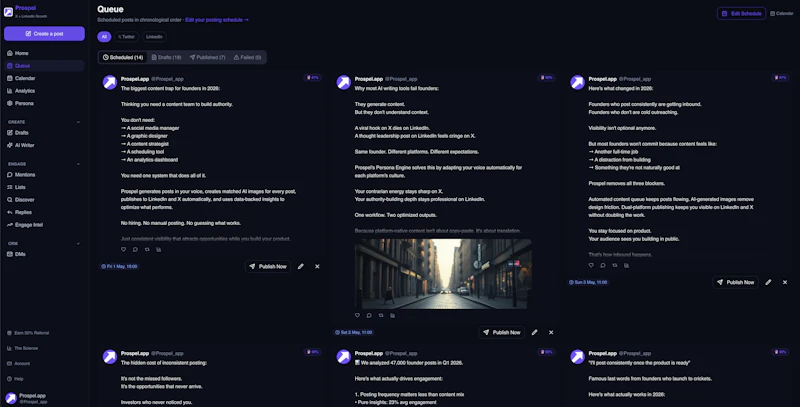
Task: Edit the Sun 3 May post pencil icon
Action: click(x=768, y=282)
